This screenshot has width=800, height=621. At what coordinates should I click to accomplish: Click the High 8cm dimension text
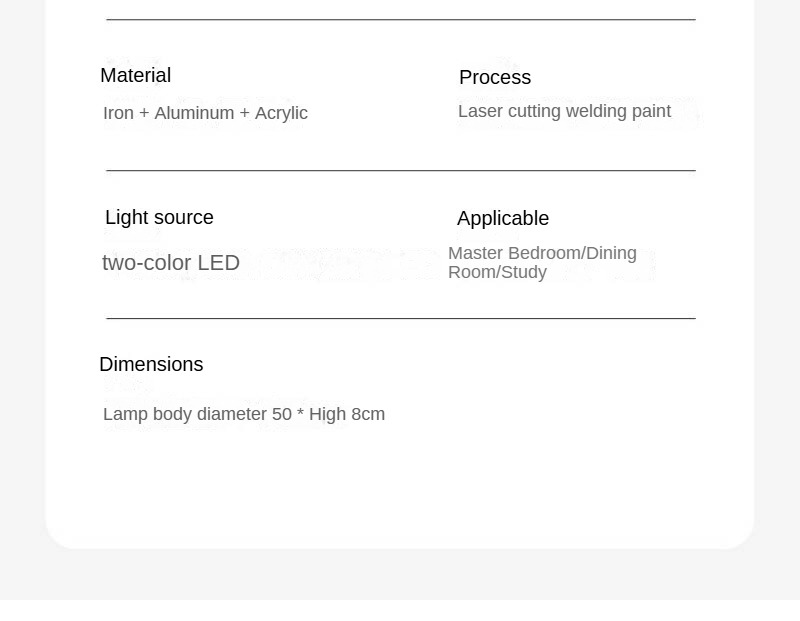pos(347,414)
